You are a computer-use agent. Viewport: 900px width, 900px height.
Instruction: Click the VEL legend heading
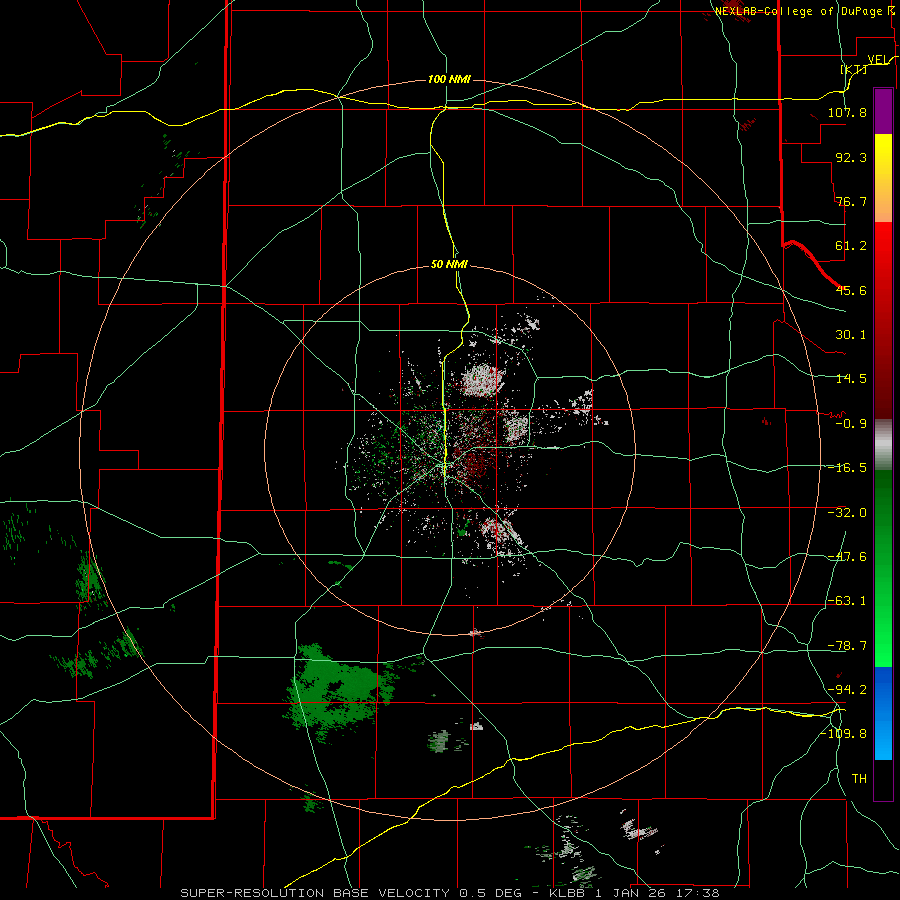878,60
